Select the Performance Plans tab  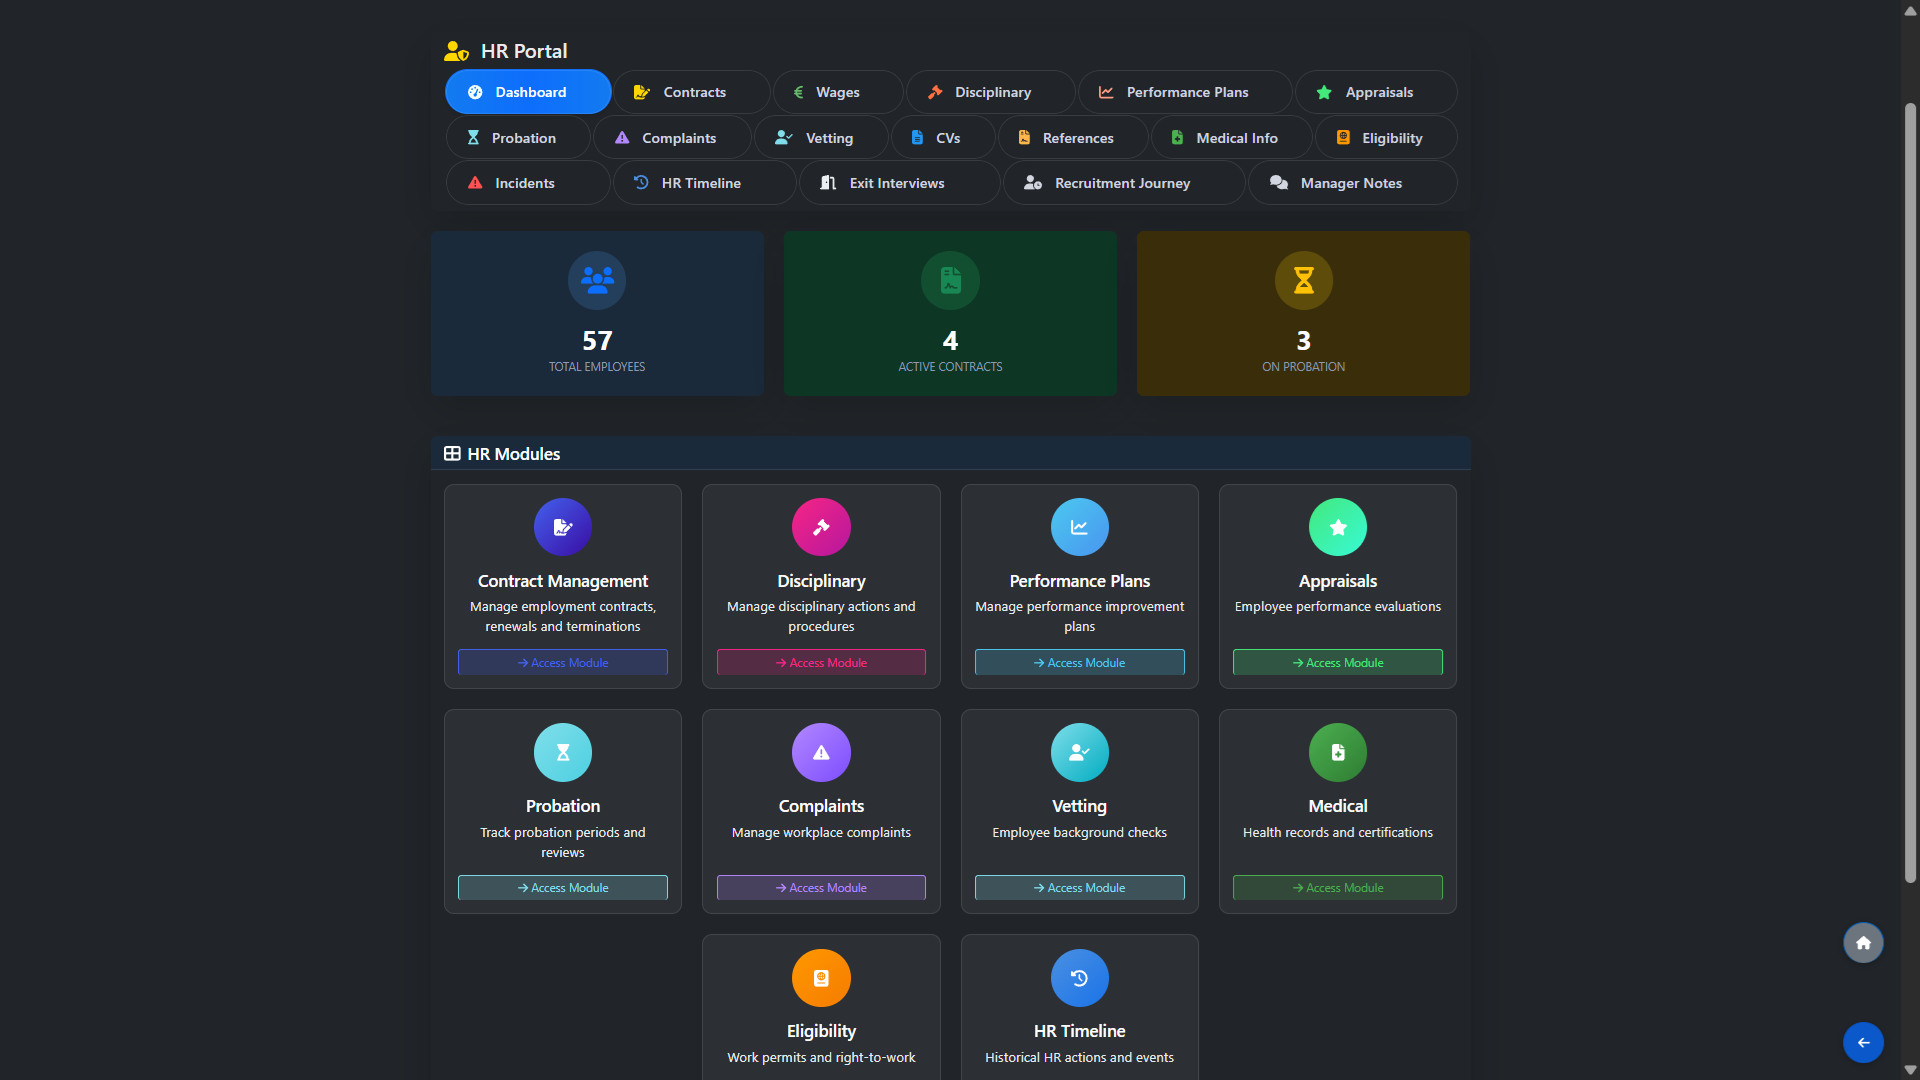(1185, 92)
